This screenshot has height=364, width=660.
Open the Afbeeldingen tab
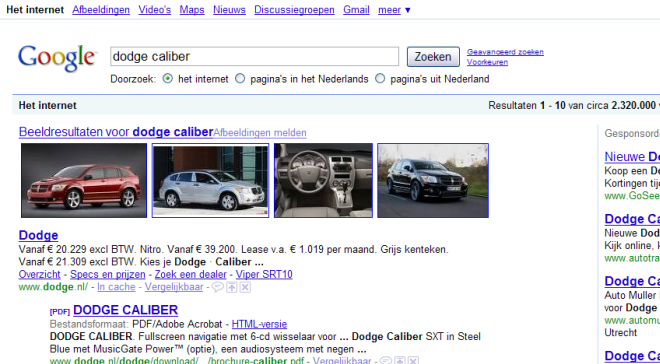[x=101, y=10]
